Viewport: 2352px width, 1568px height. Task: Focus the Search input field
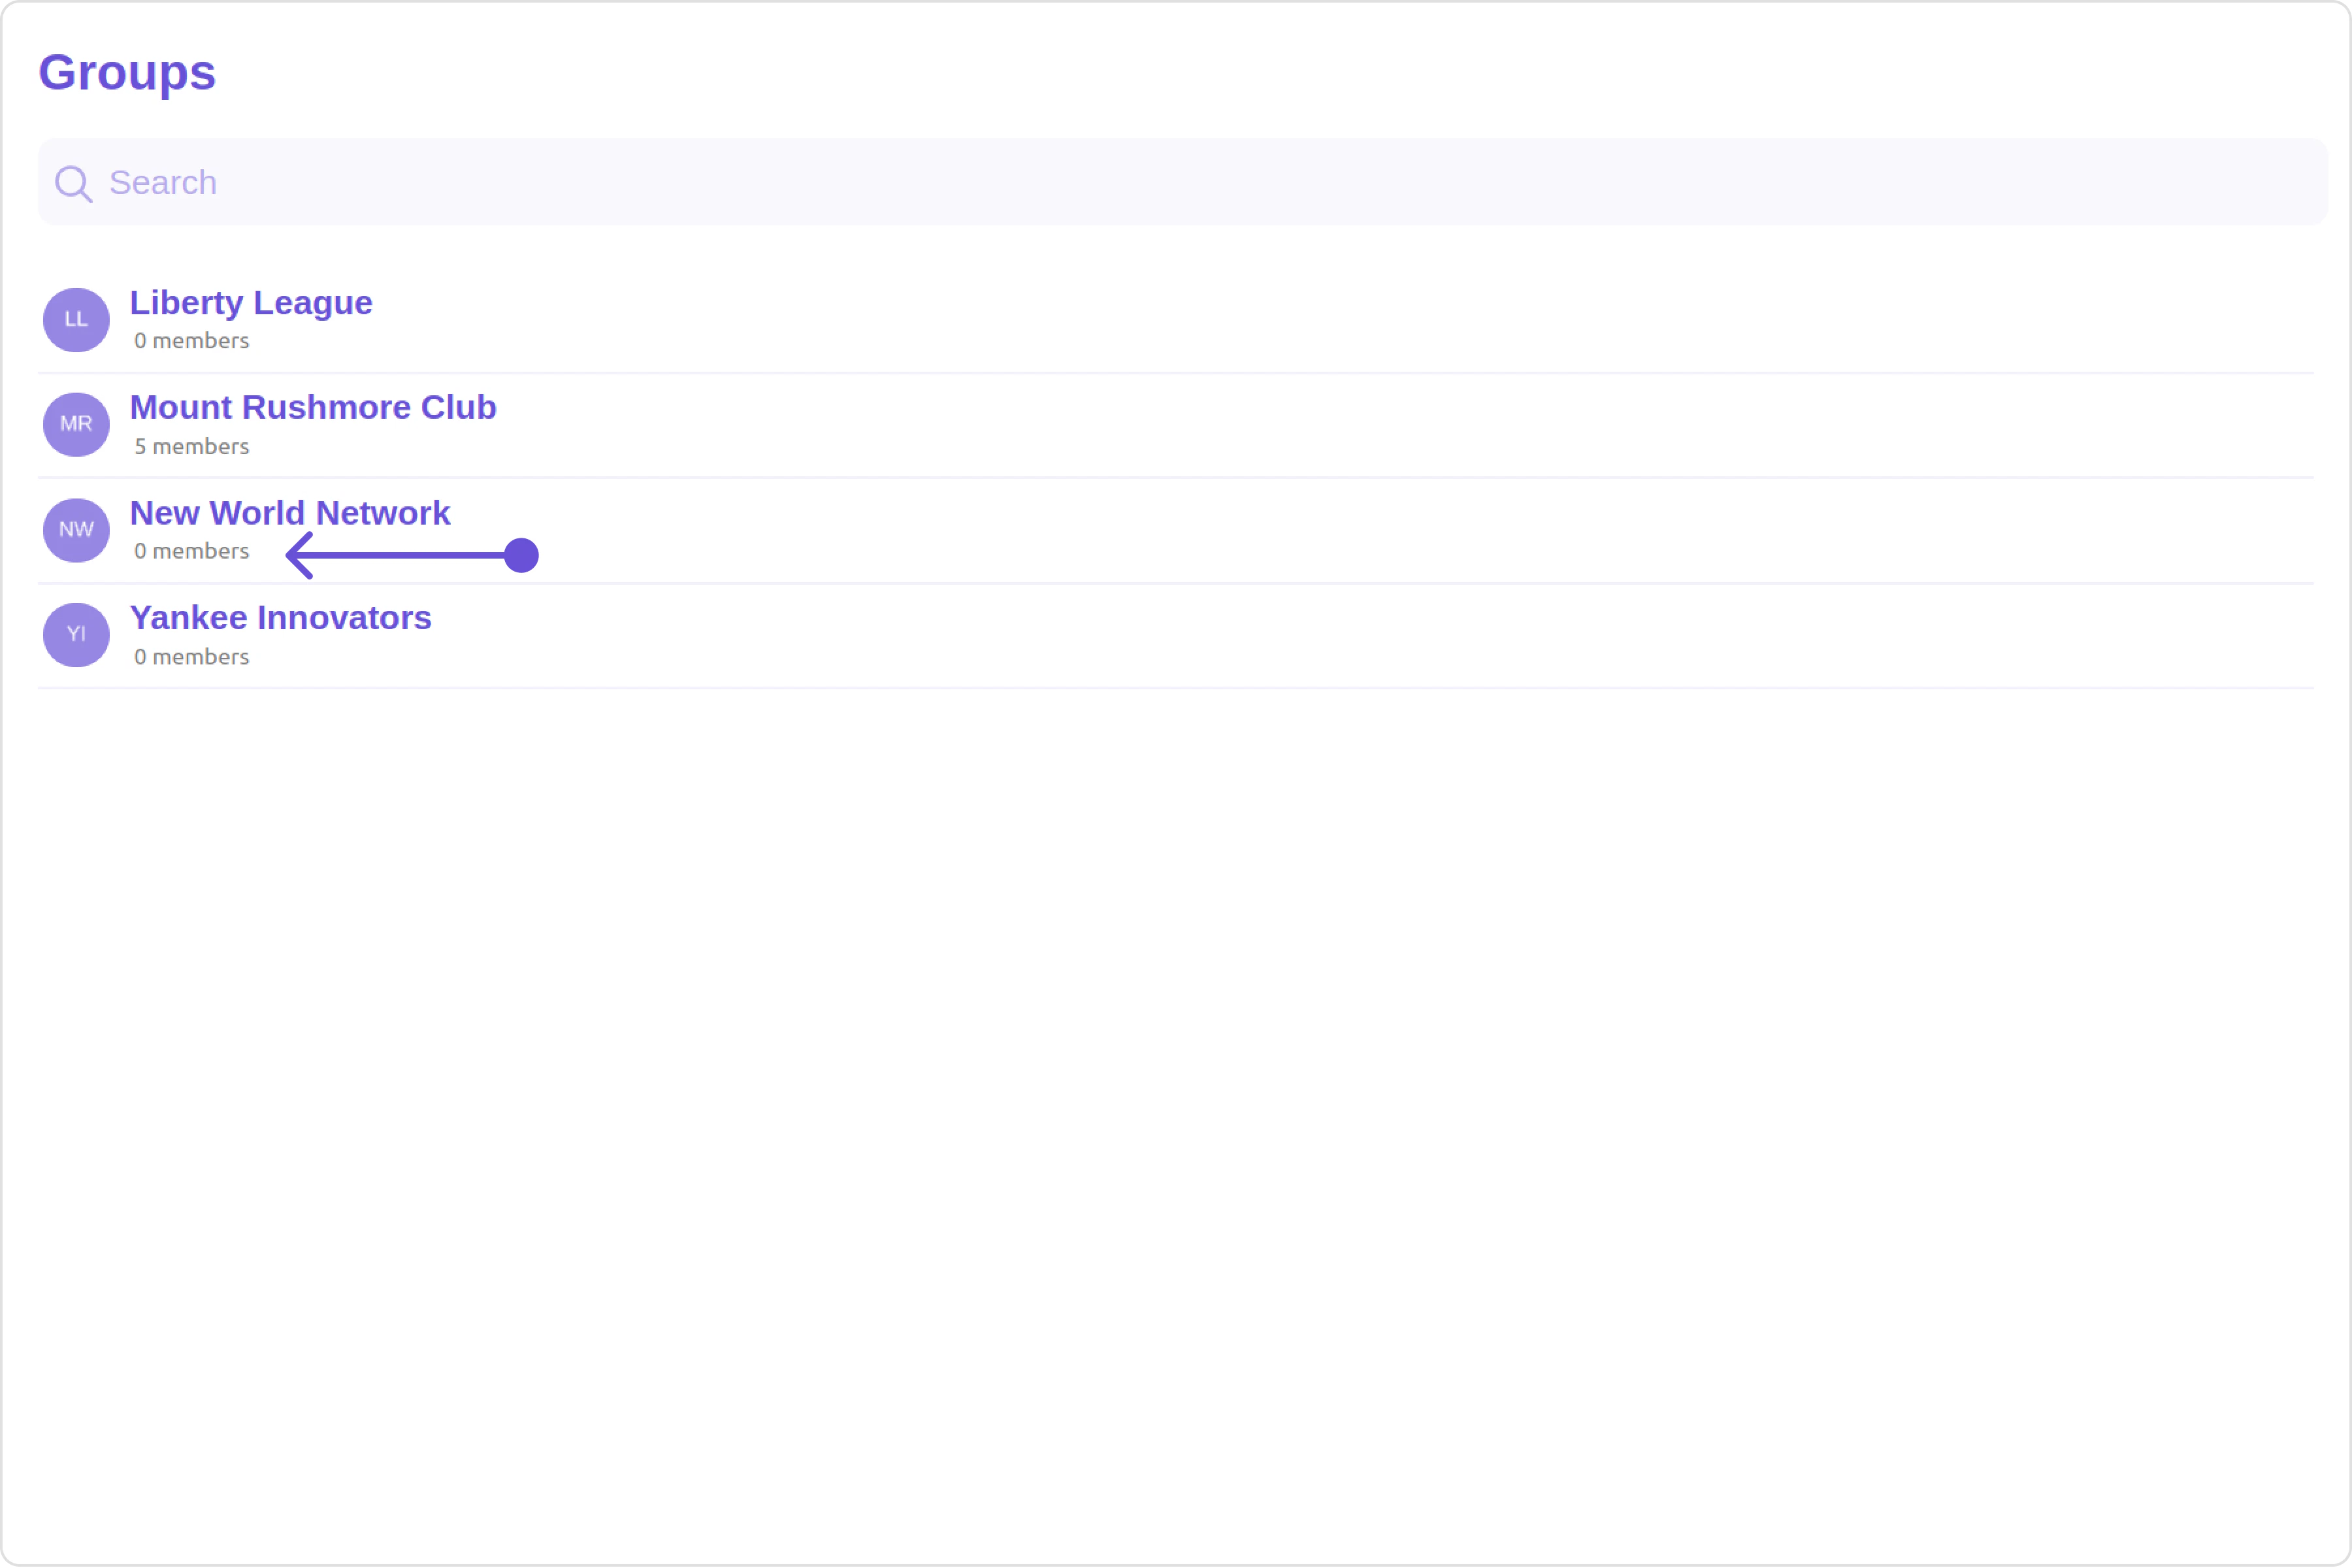[1200, 182]
